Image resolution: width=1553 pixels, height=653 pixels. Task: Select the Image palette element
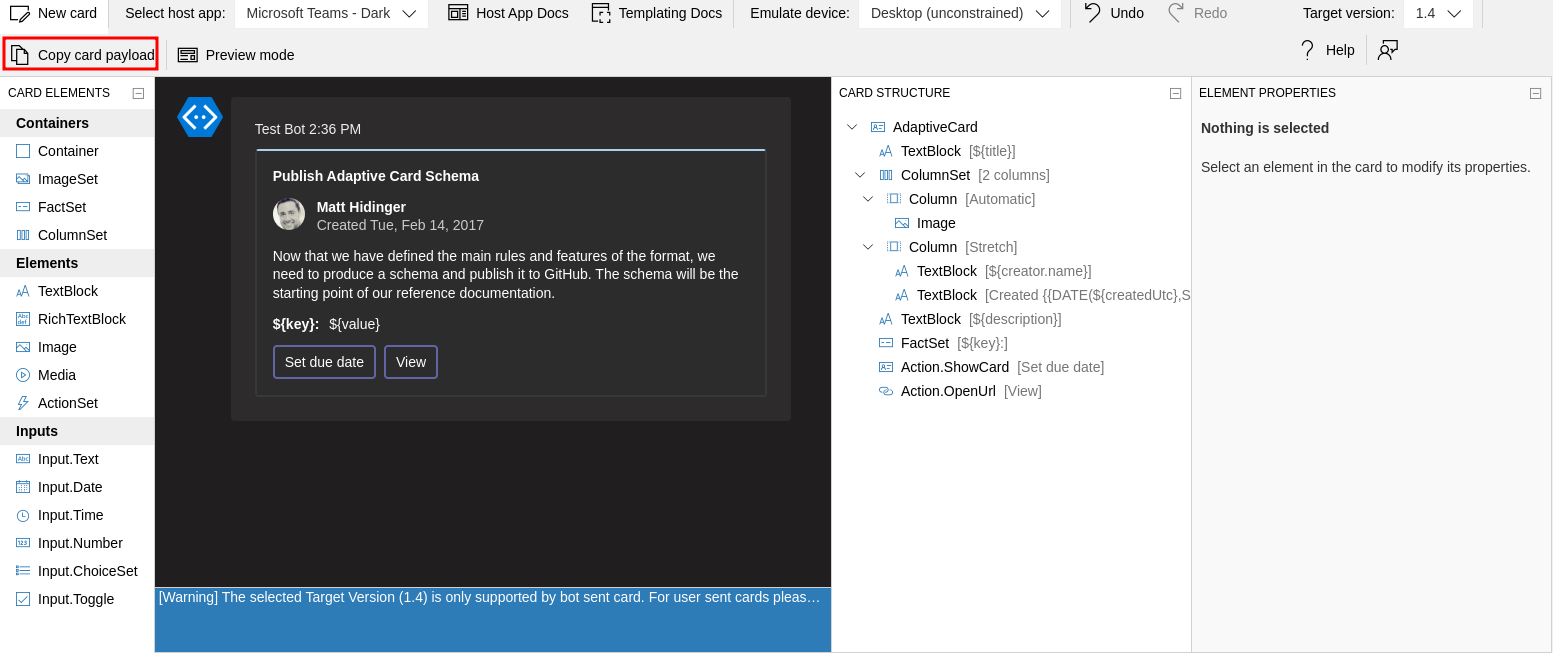[x=77, y=347]
